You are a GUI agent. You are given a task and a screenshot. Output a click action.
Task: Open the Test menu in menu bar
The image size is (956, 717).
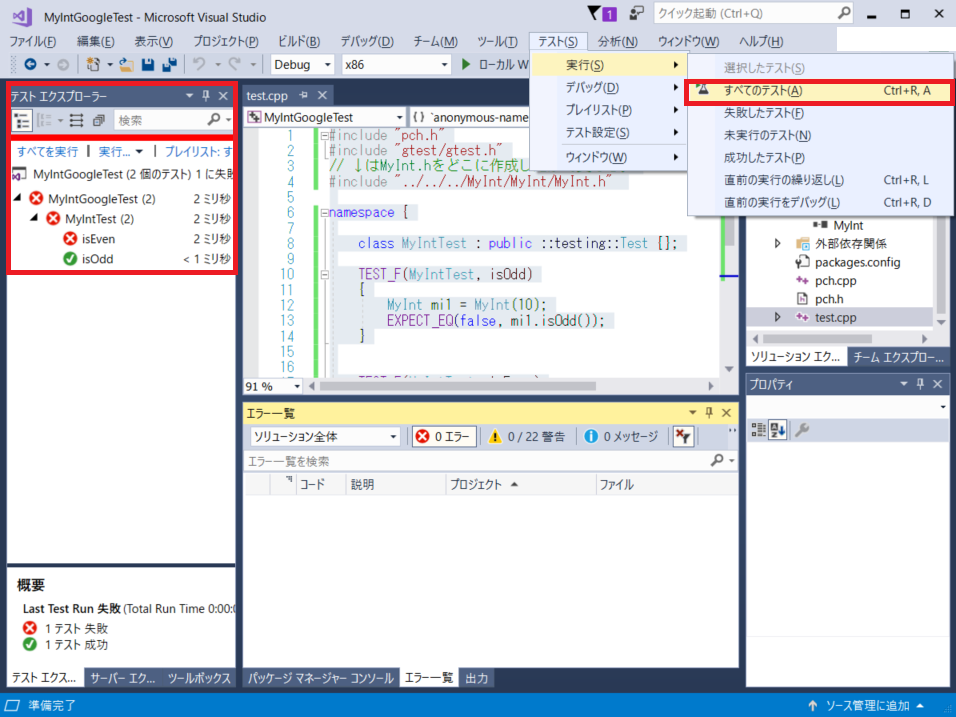558,41
